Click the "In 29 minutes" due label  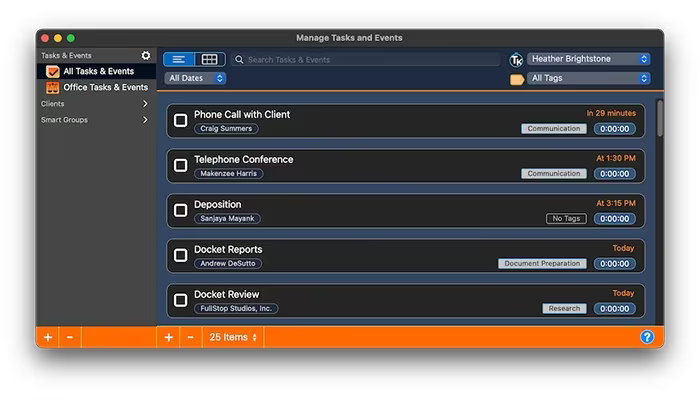(x=611, y=113)
